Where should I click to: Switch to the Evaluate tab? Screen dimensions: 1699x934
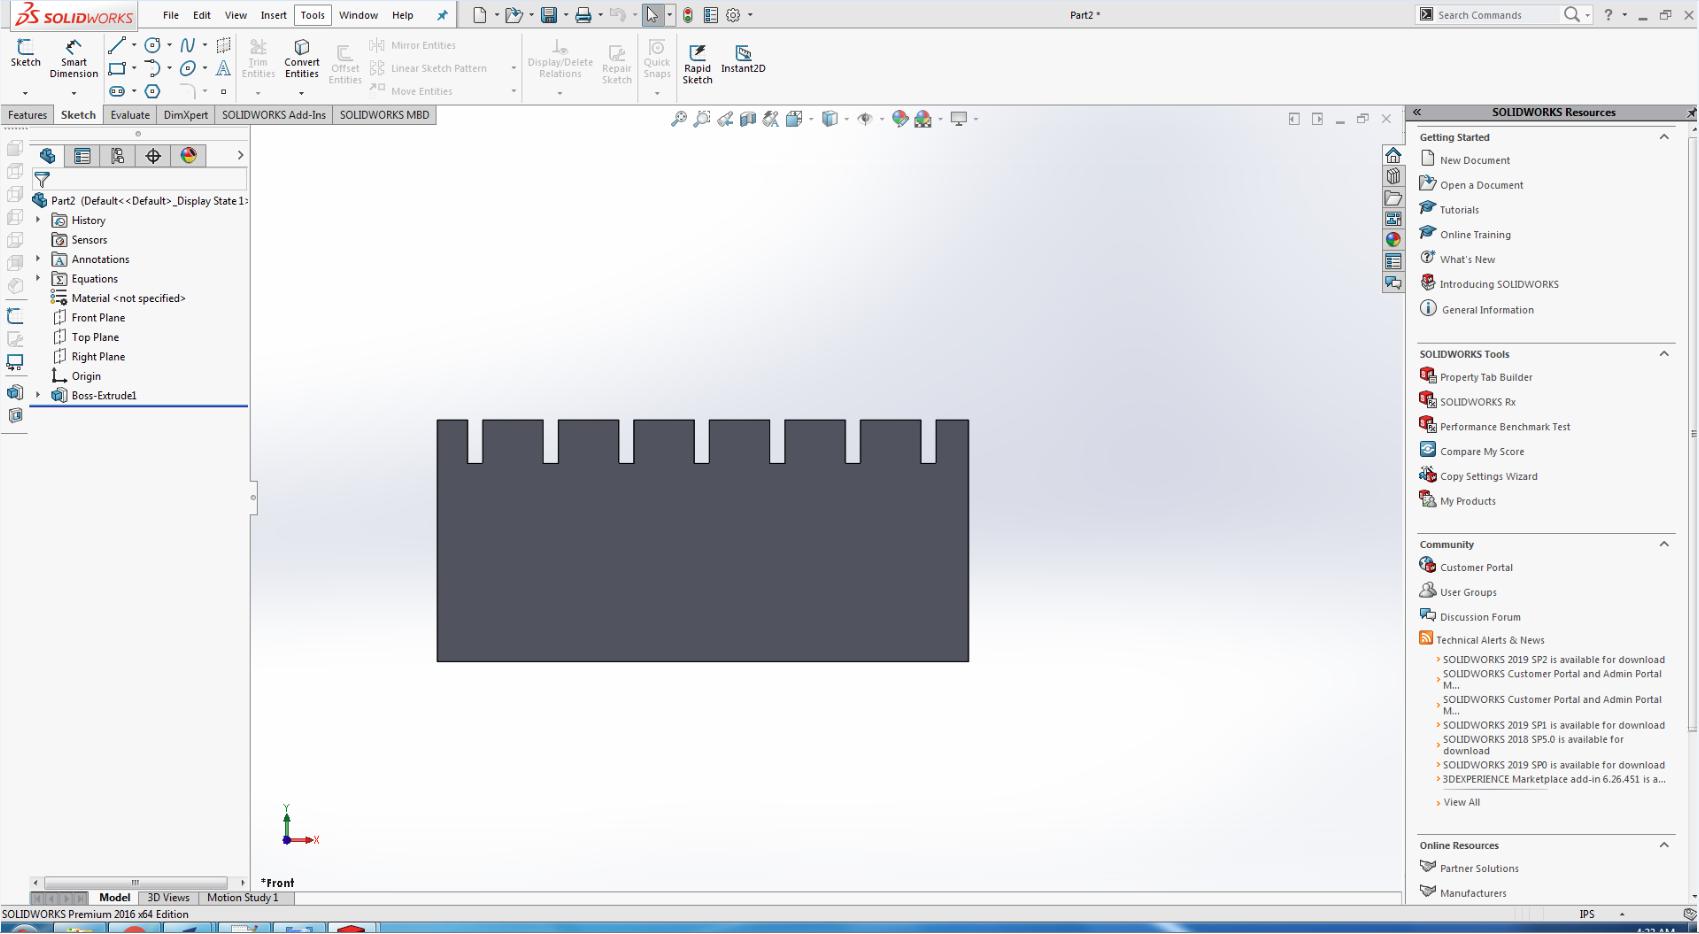coord(130,115)
